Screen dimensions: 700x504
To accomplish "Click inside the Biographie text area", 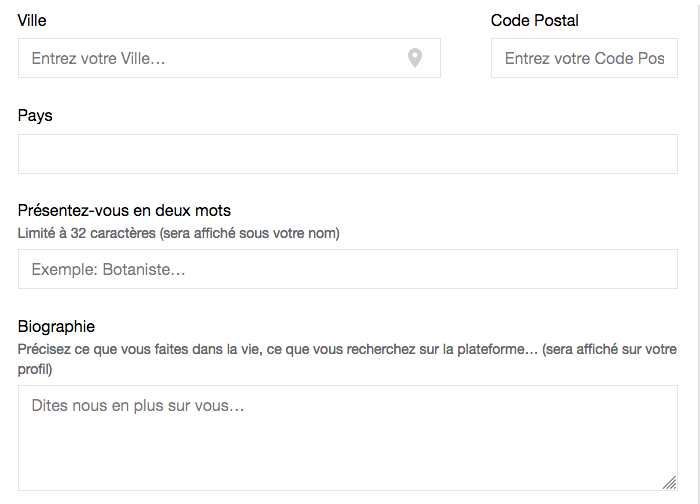I will point(348,438).
